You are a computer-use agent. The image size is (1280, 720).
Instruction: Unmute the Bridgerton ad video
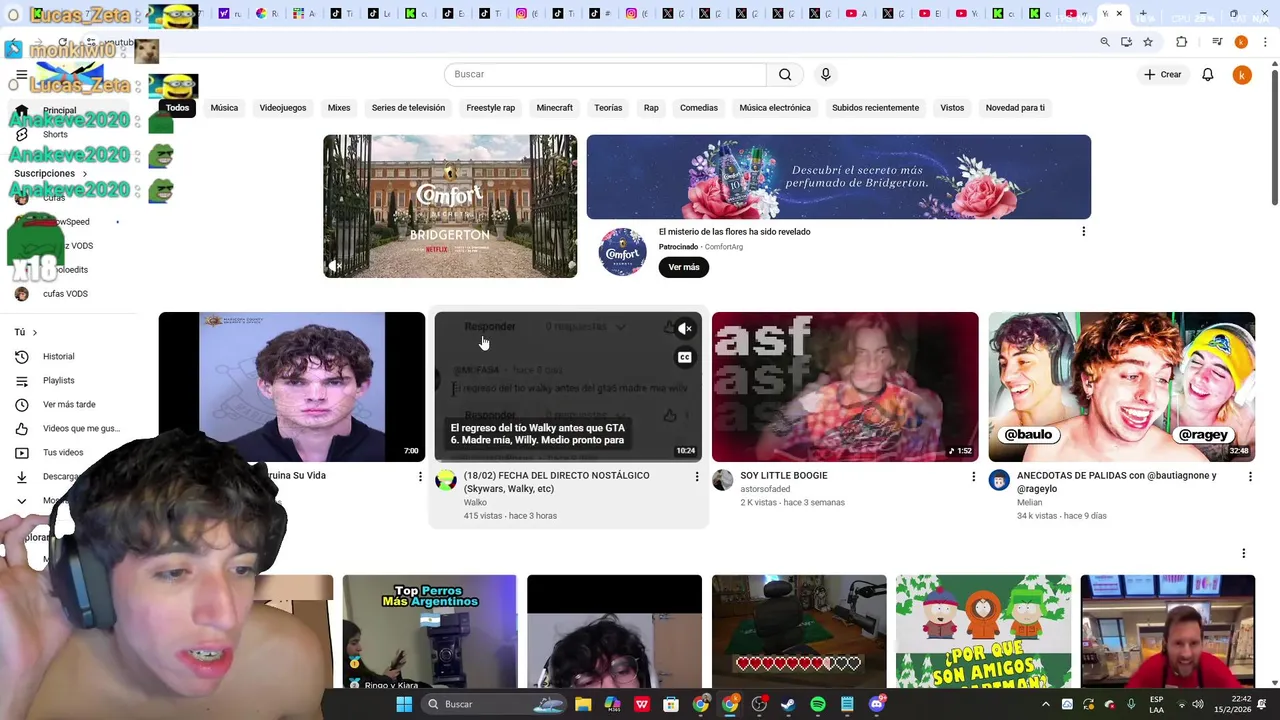335,266
